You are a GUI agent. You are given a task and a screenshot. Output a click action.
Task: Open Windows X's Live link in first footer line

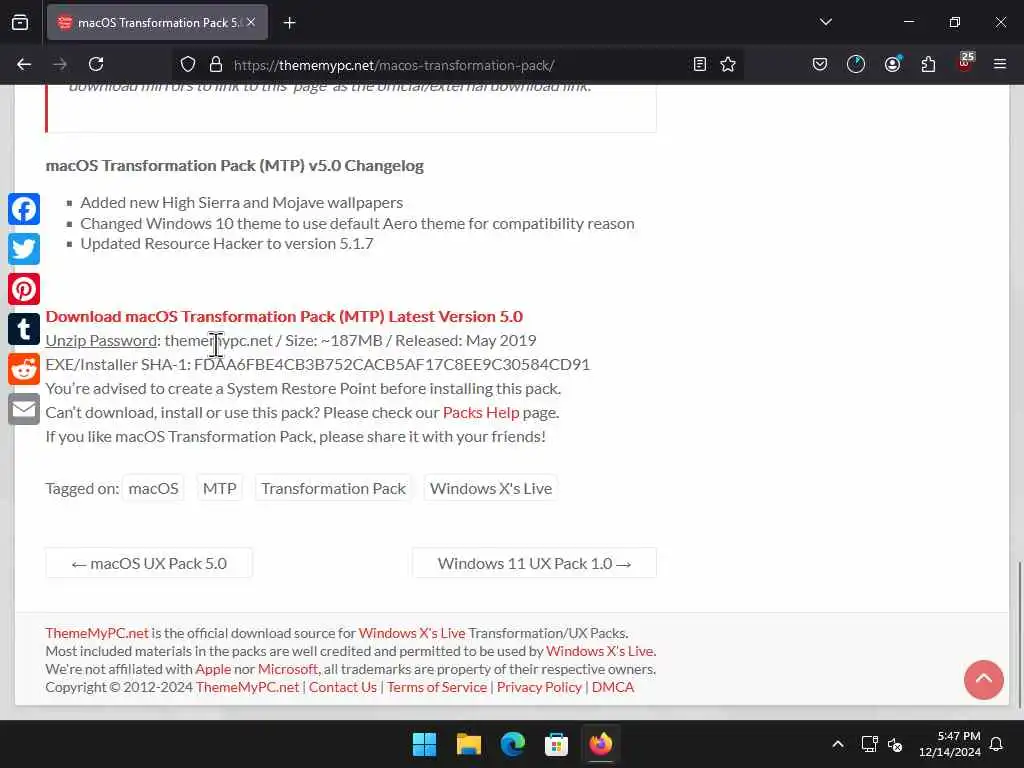click(x=412, y=633)
